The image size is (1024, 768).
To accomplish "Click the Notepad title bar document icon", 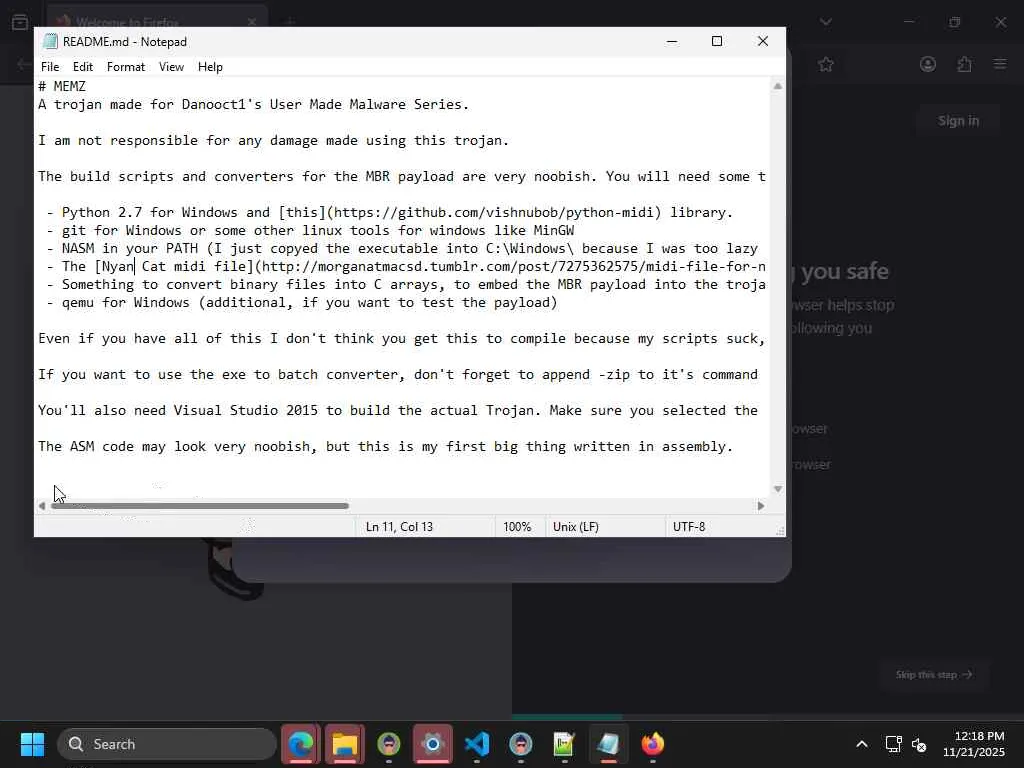I will (50, 41).
